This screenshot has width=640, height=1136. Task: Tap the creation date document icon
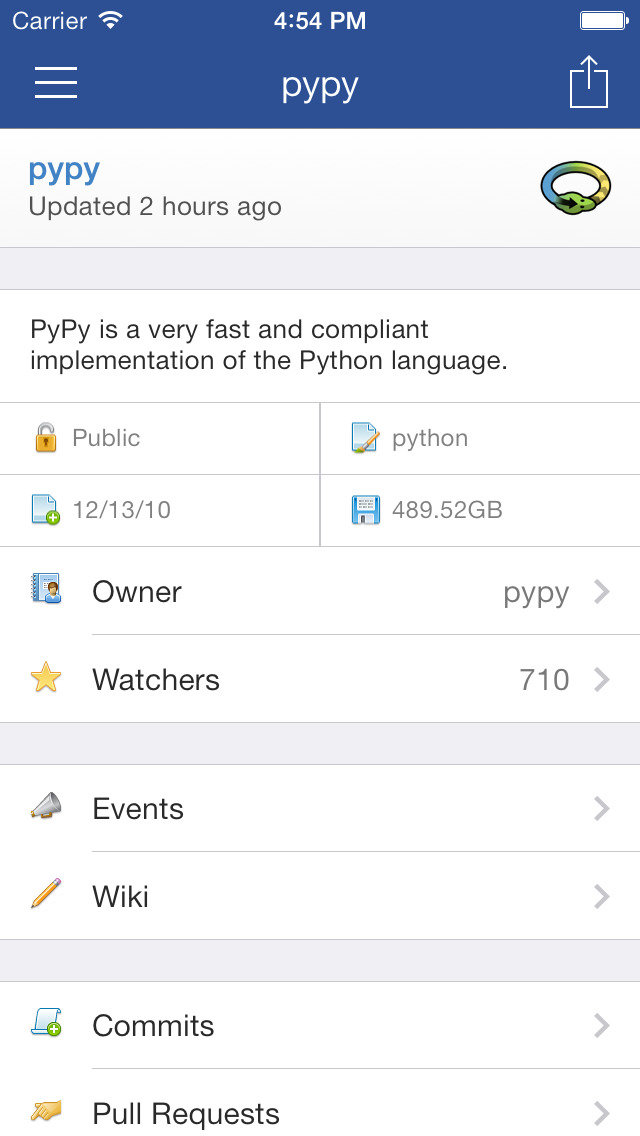point(46,510)
